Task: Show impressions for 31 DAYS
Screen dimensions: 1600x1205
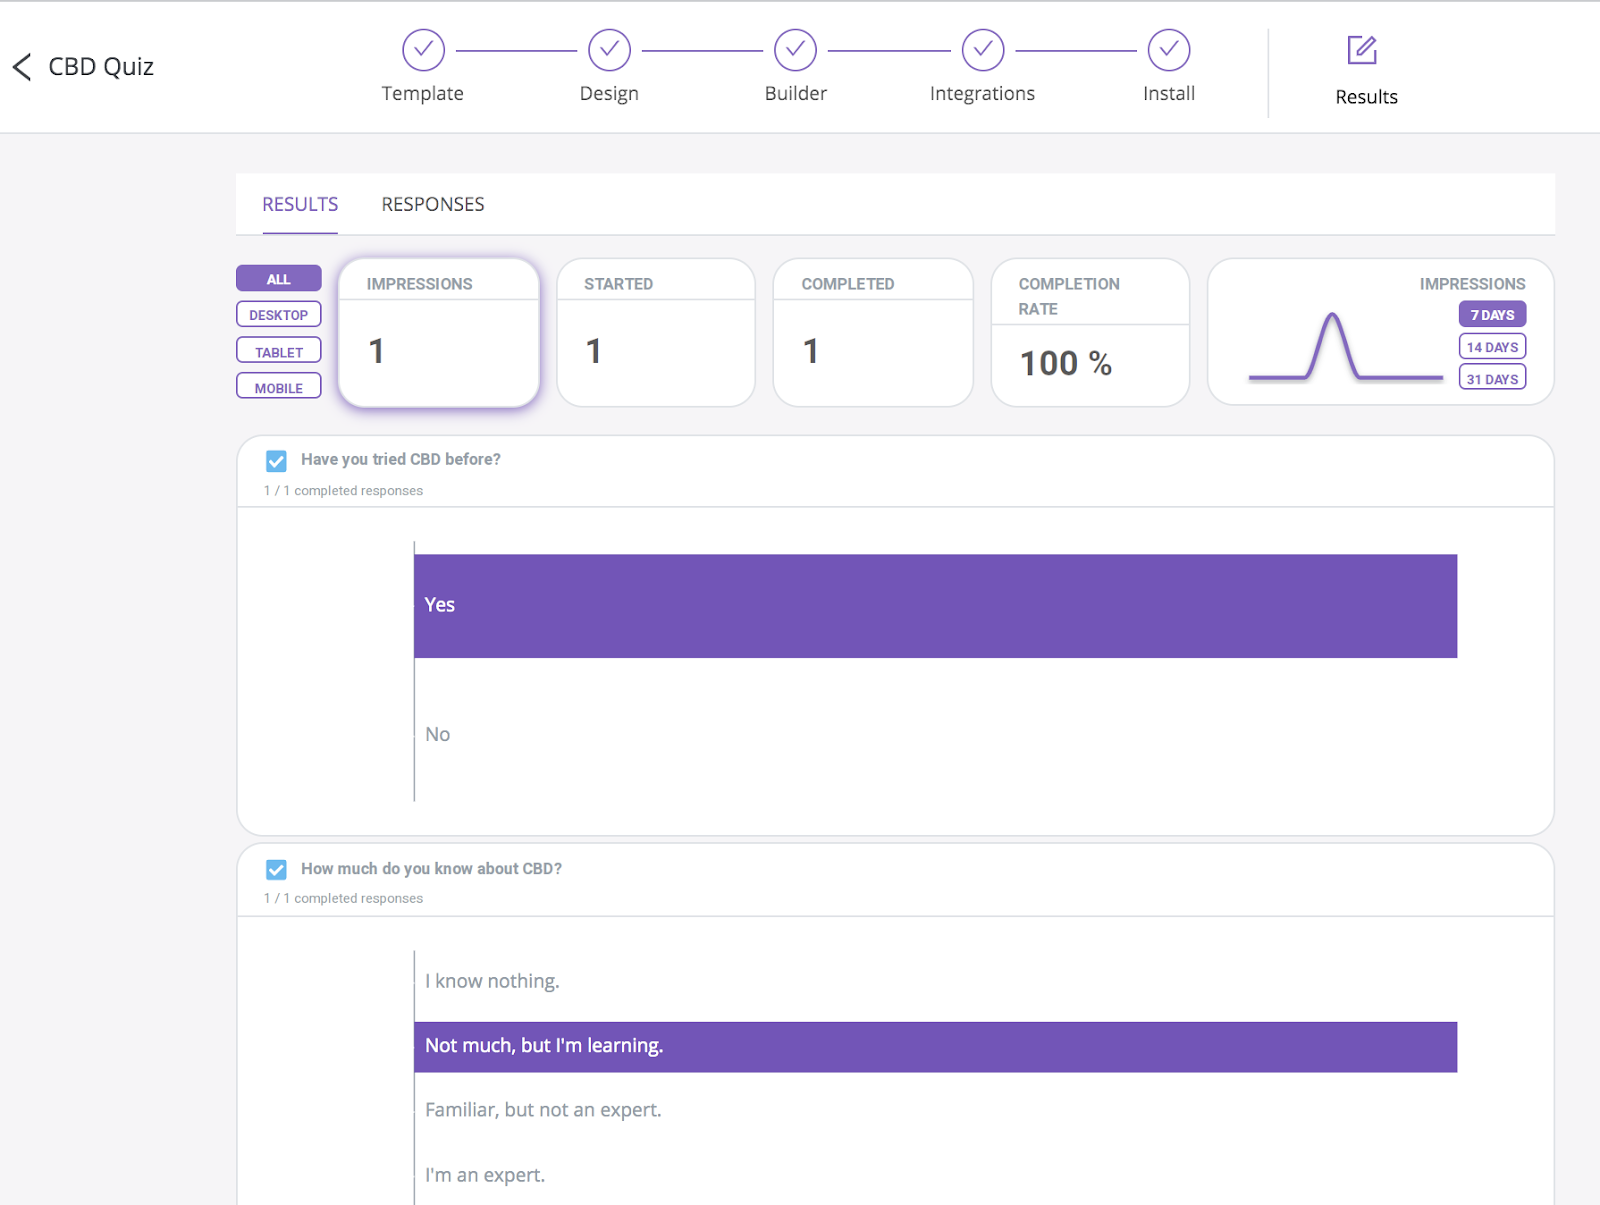Action: pos(1492,378)
